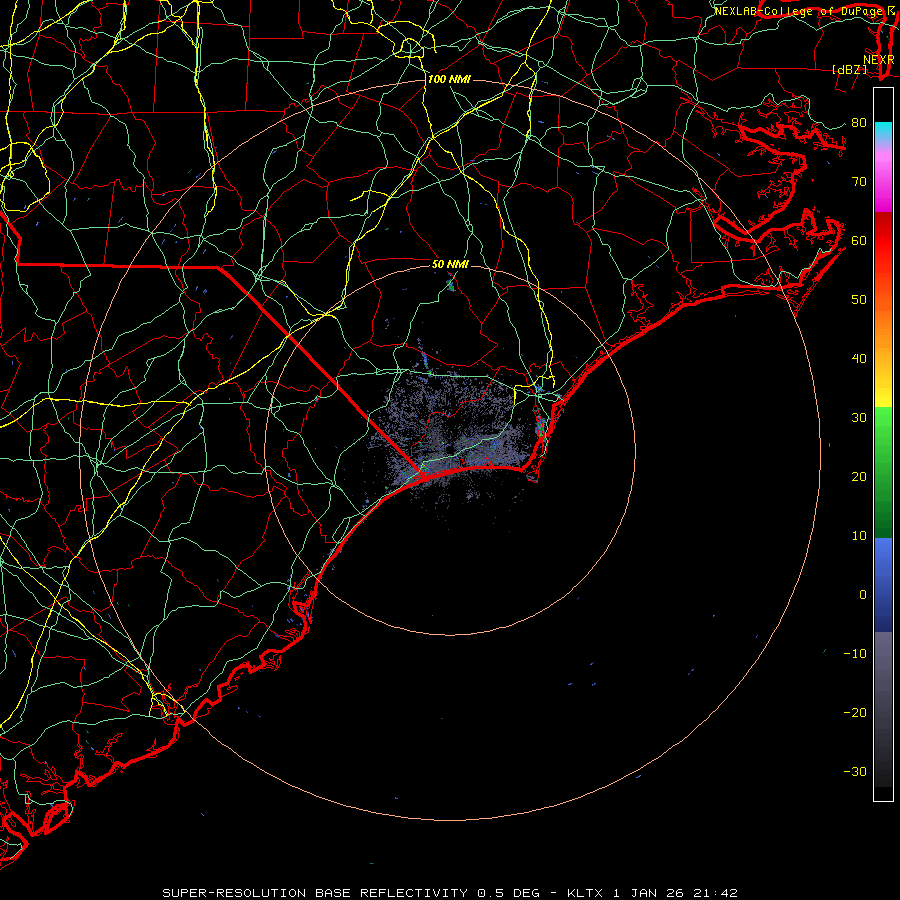Image resolution: width=900 pixels, height=900 pixels.
Task: Click the 40 value on the dBZ scale
Action: click(859, 359)
